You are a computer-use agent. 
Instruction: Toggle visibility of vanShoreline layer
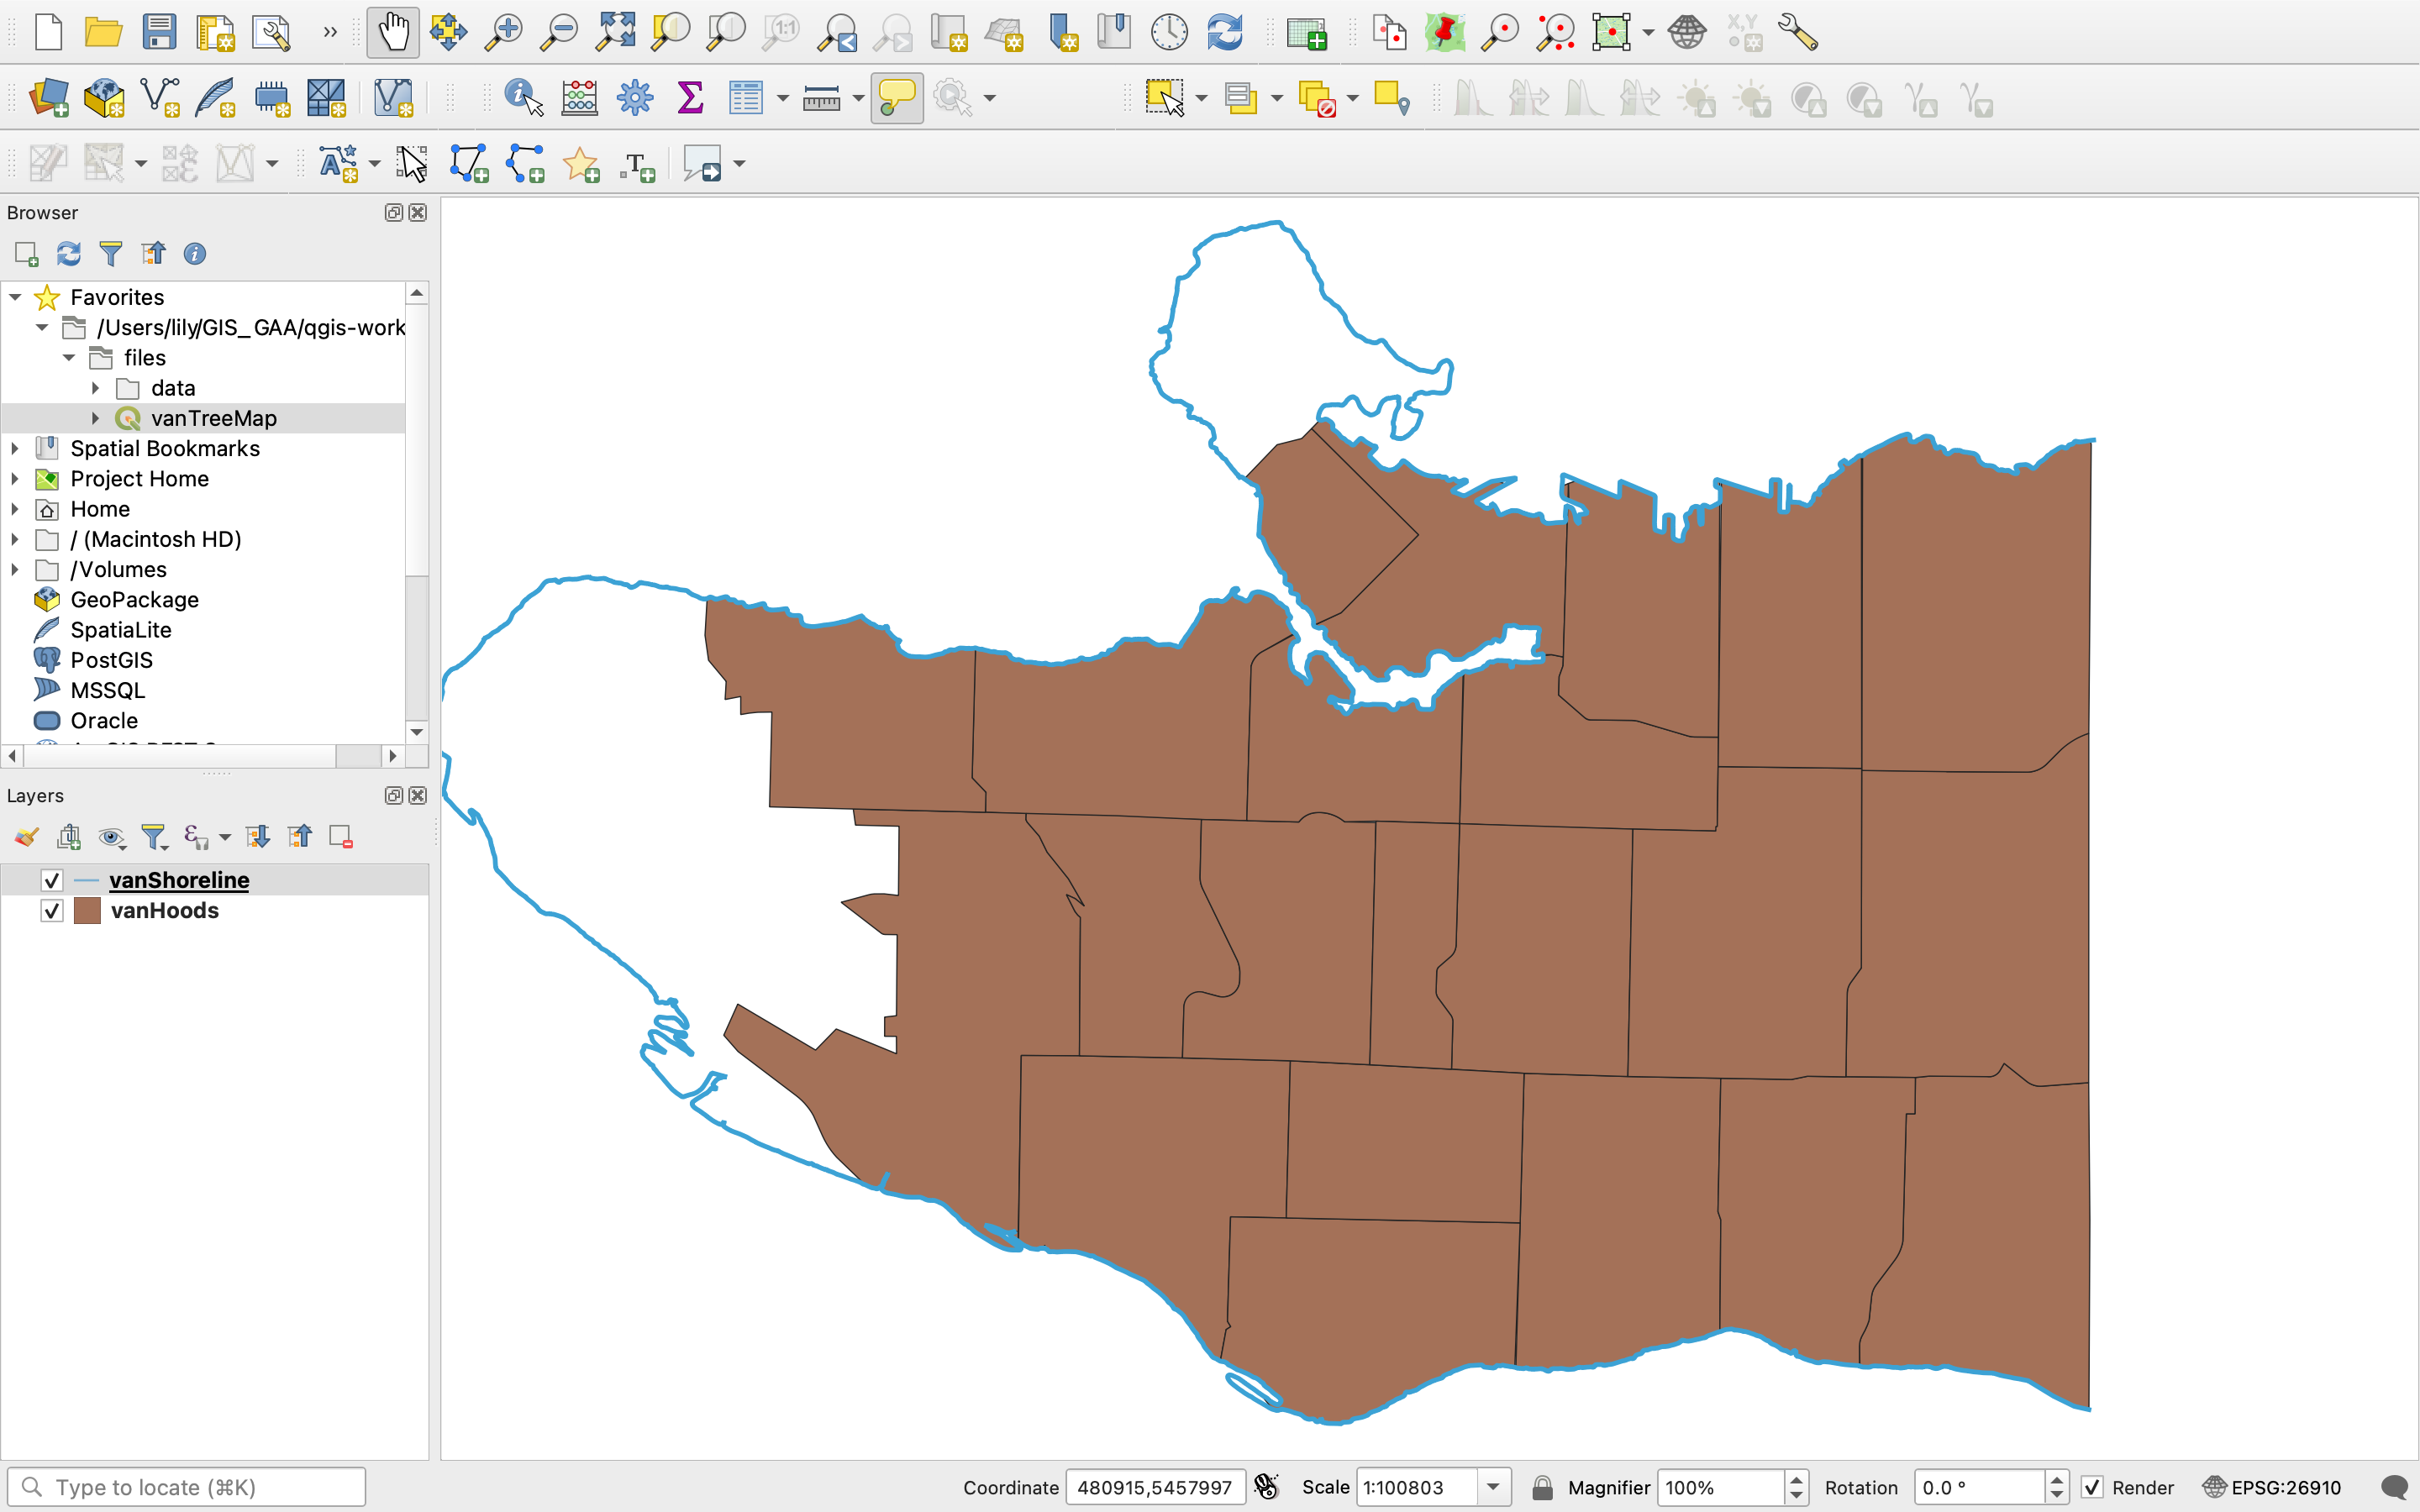pyautogui.click(x=52, y=880)
